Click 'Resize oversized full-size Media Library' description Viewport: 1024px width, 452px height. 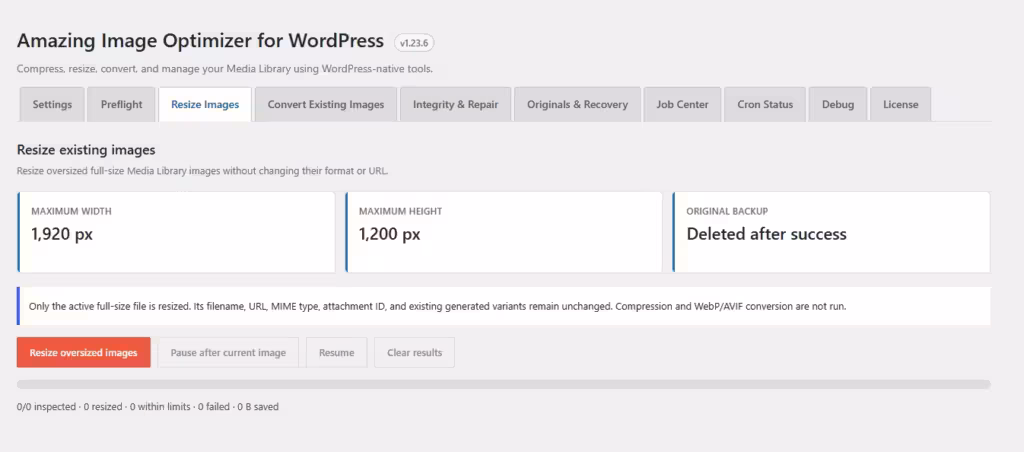(x=202, y=172)
